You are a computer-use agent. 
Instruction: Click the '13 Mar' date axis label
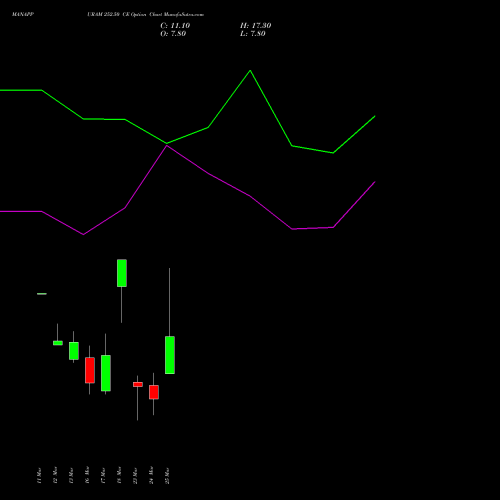tap(71, 475)
